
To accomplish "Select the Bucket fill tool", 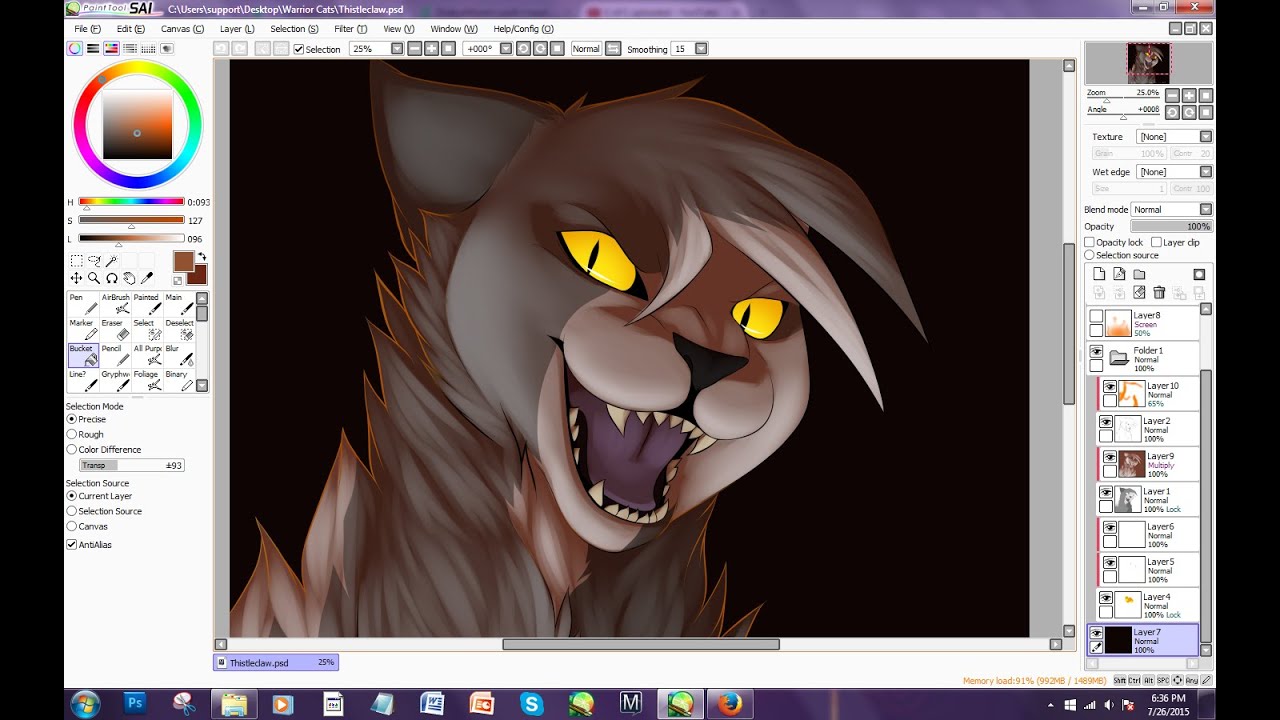I will pyautogui.click(x=83, y=355).
